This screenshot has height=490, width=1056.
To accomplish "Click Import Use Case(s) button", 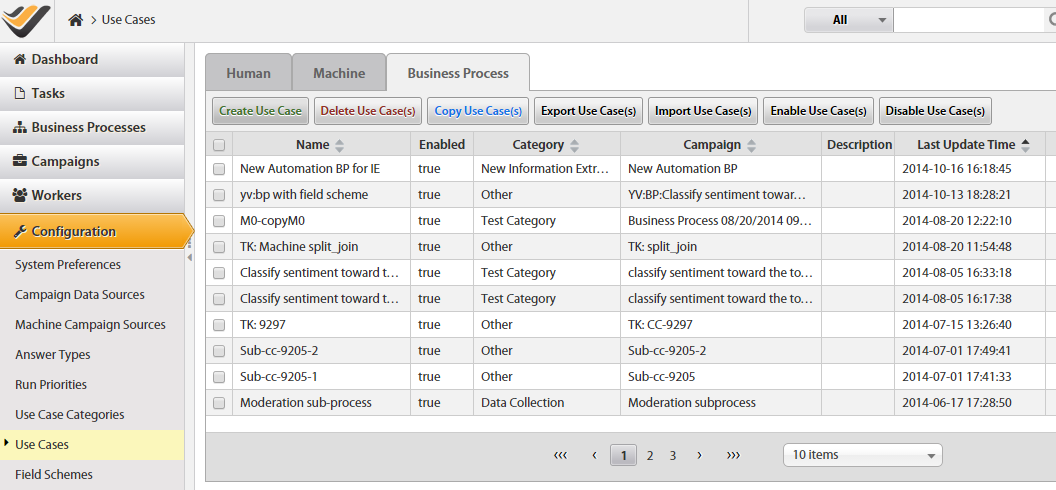I will (x=703, y=111).
